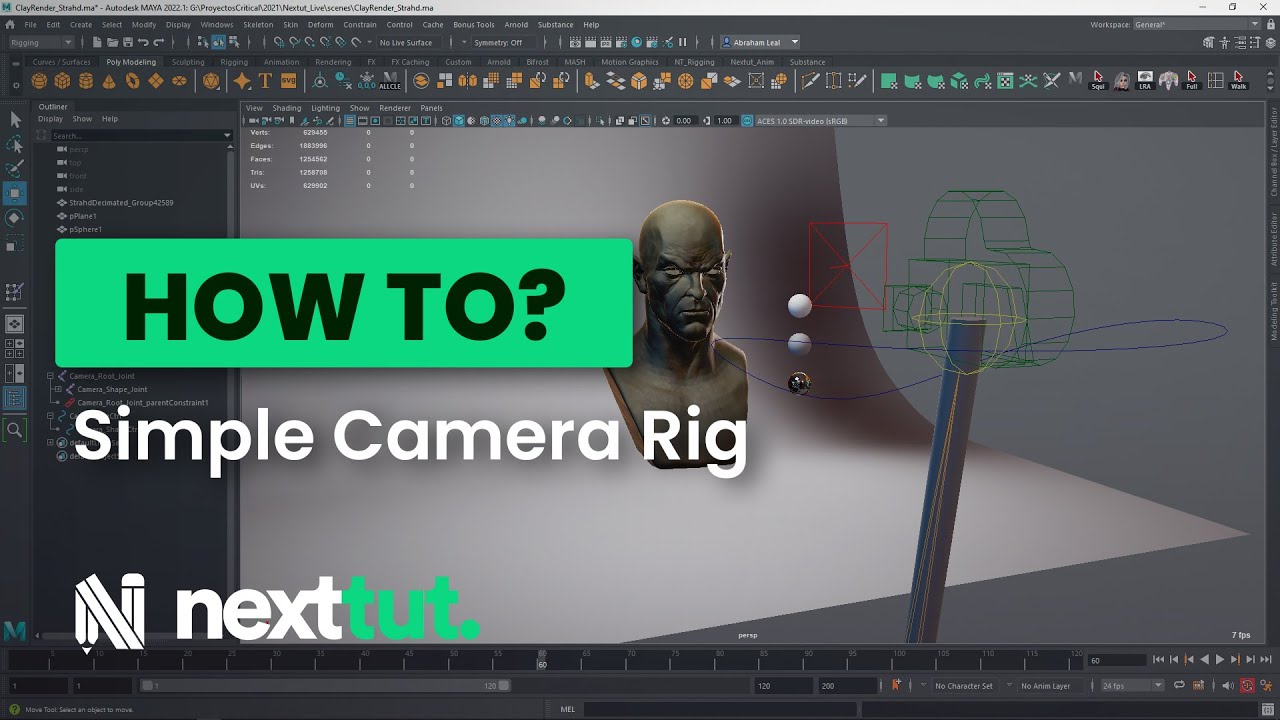
Task: Click the undo arrow icon
Action: [x=143, y=42]
